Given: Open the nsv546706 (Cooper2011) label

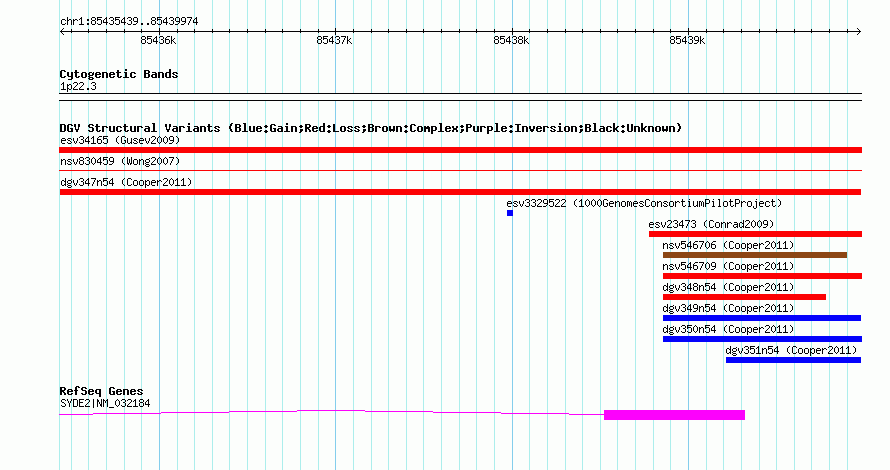Looking at the screenshot, I should [728, 245].
